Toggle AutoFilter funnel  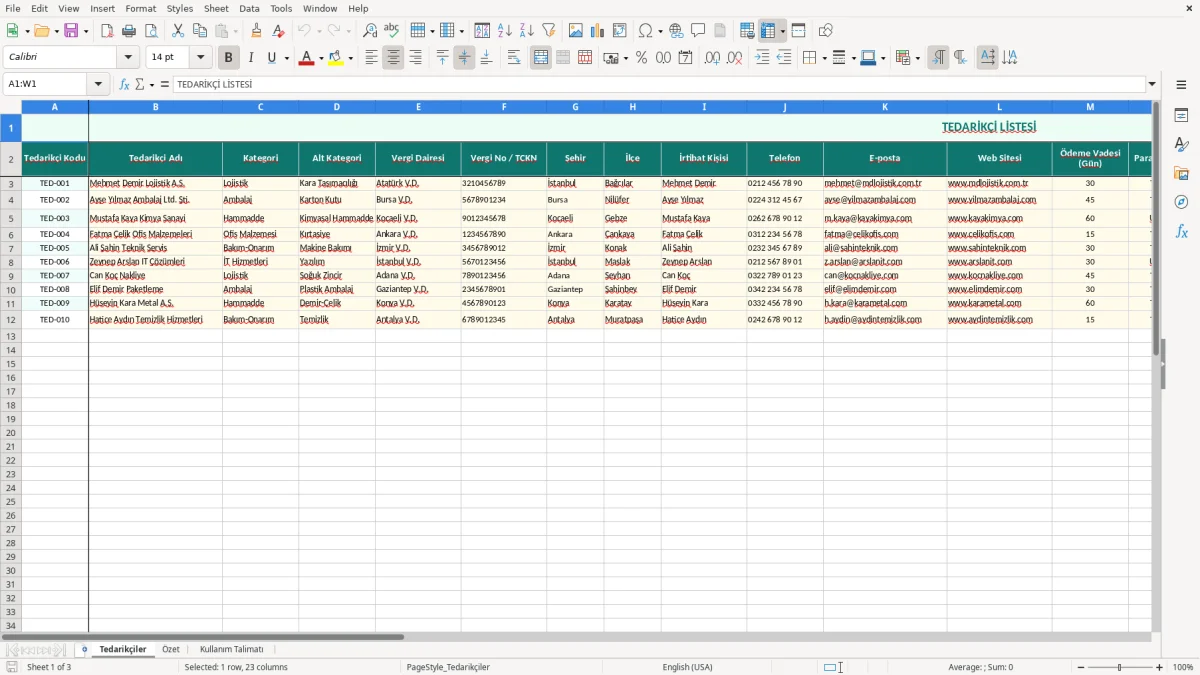coord(549,31)
